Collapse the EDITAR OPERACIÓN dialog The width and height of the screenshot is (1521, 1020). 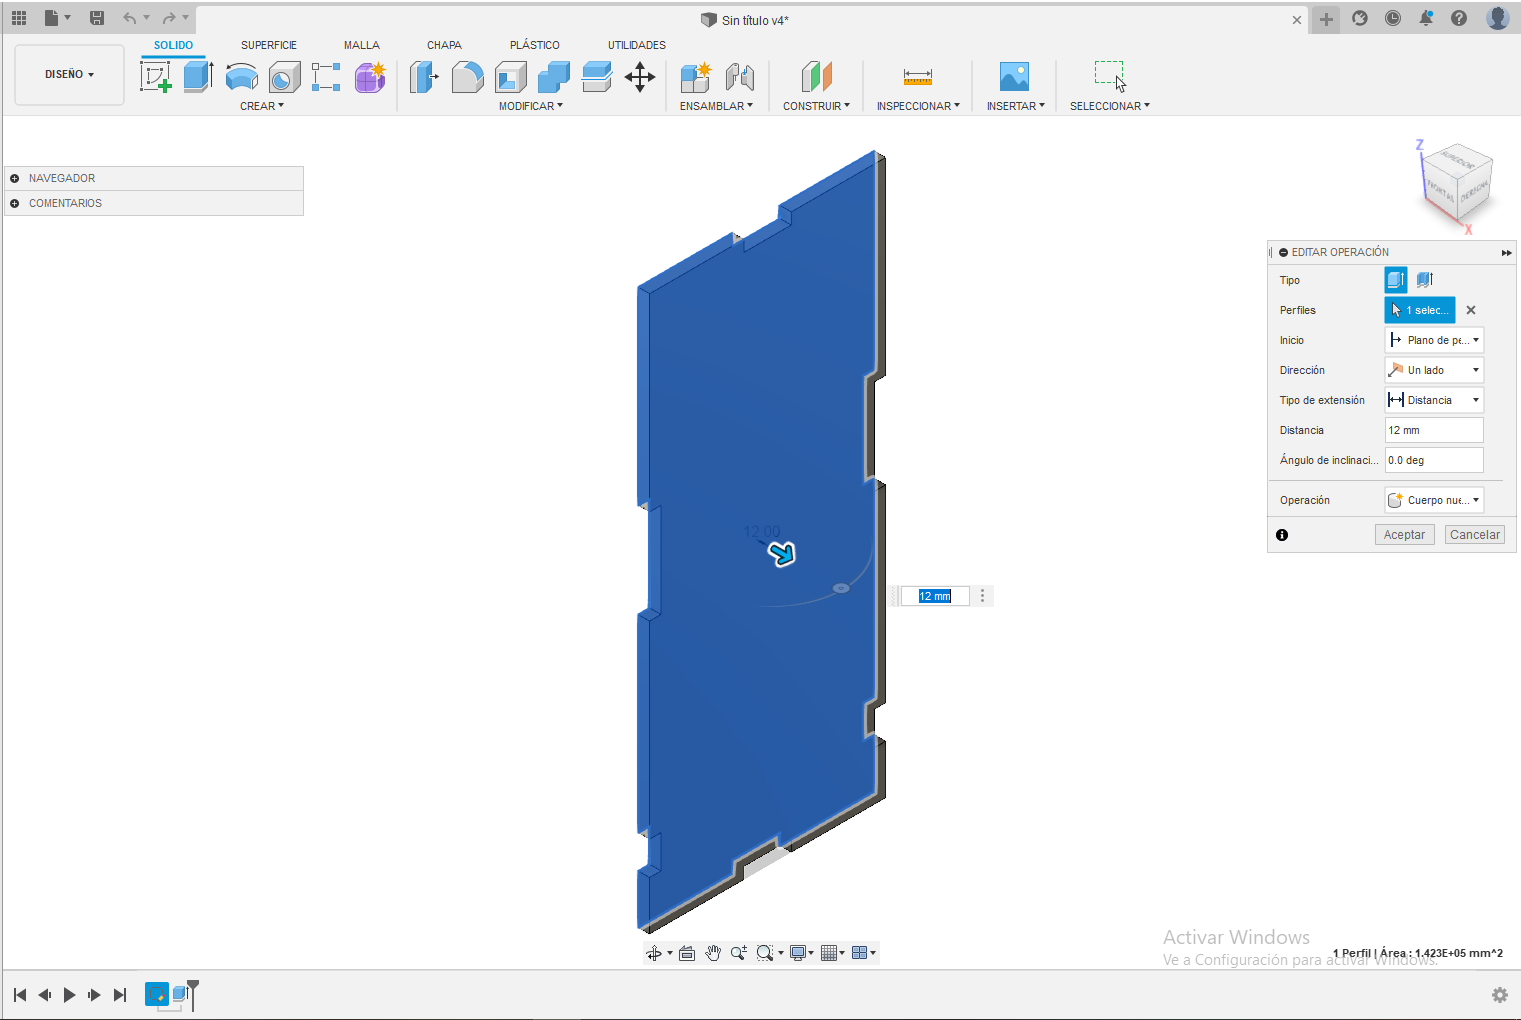pyautogui.click(x=1284, y=252)
